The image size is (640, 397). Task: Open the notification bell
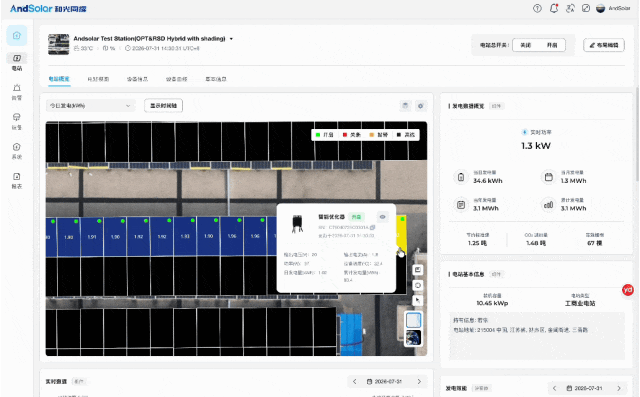(x=554, y=8)
